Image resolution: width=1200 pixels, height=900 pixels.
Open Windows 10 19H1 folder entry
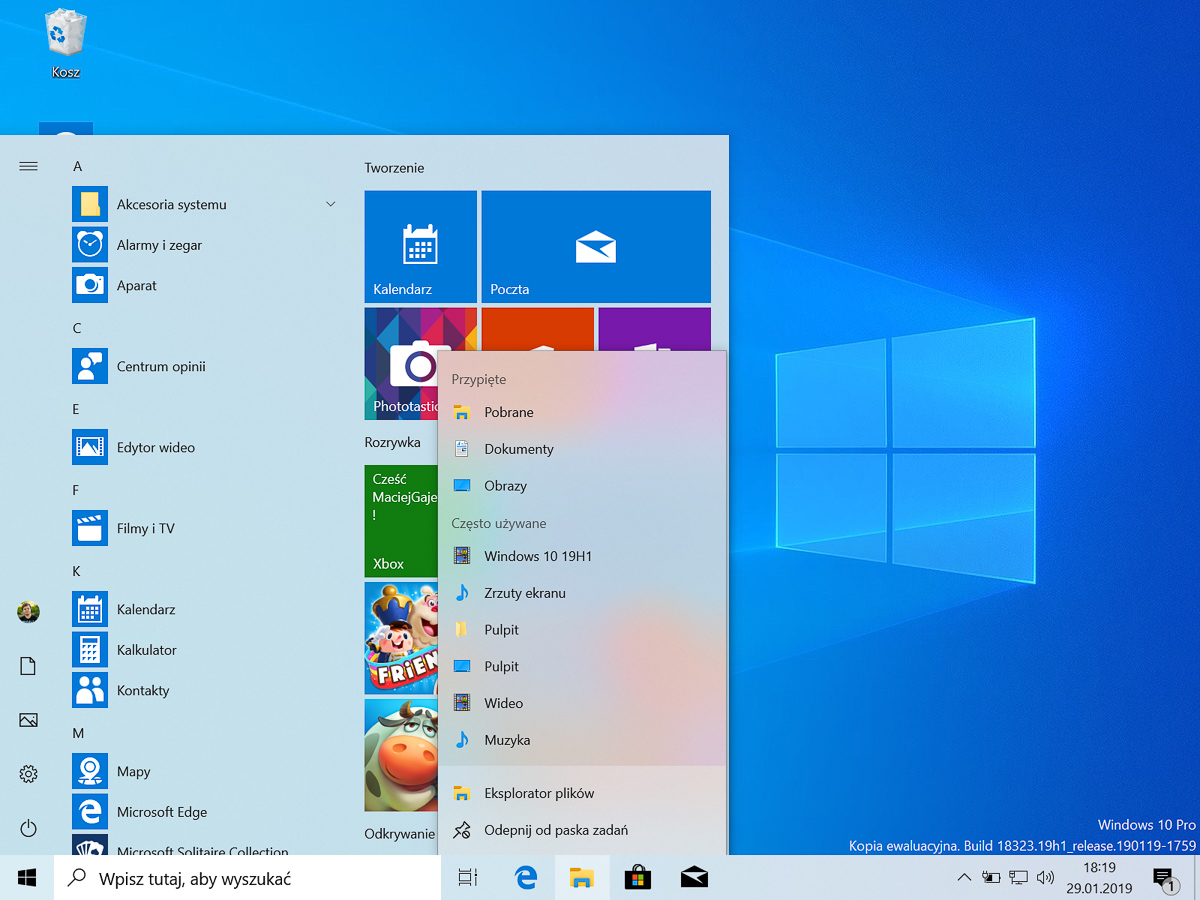point(582,556)
